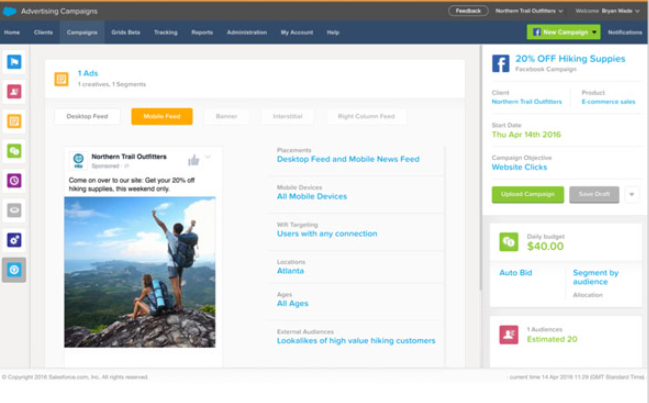The height and width of the screenshot is (403, 649).
Task: Edit Desktop Feed and Mobile News Feed placement
Action: [x=348, y=159]
